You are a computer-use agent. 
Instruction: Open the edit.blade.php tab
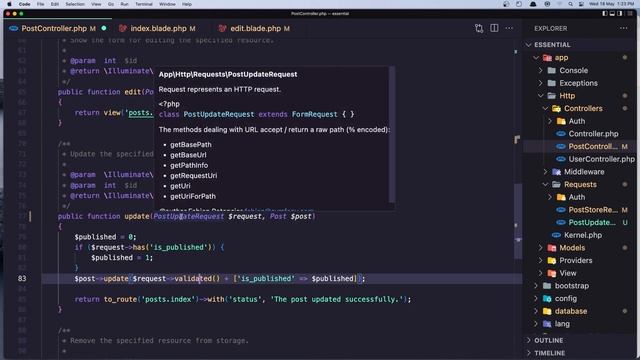260,29
